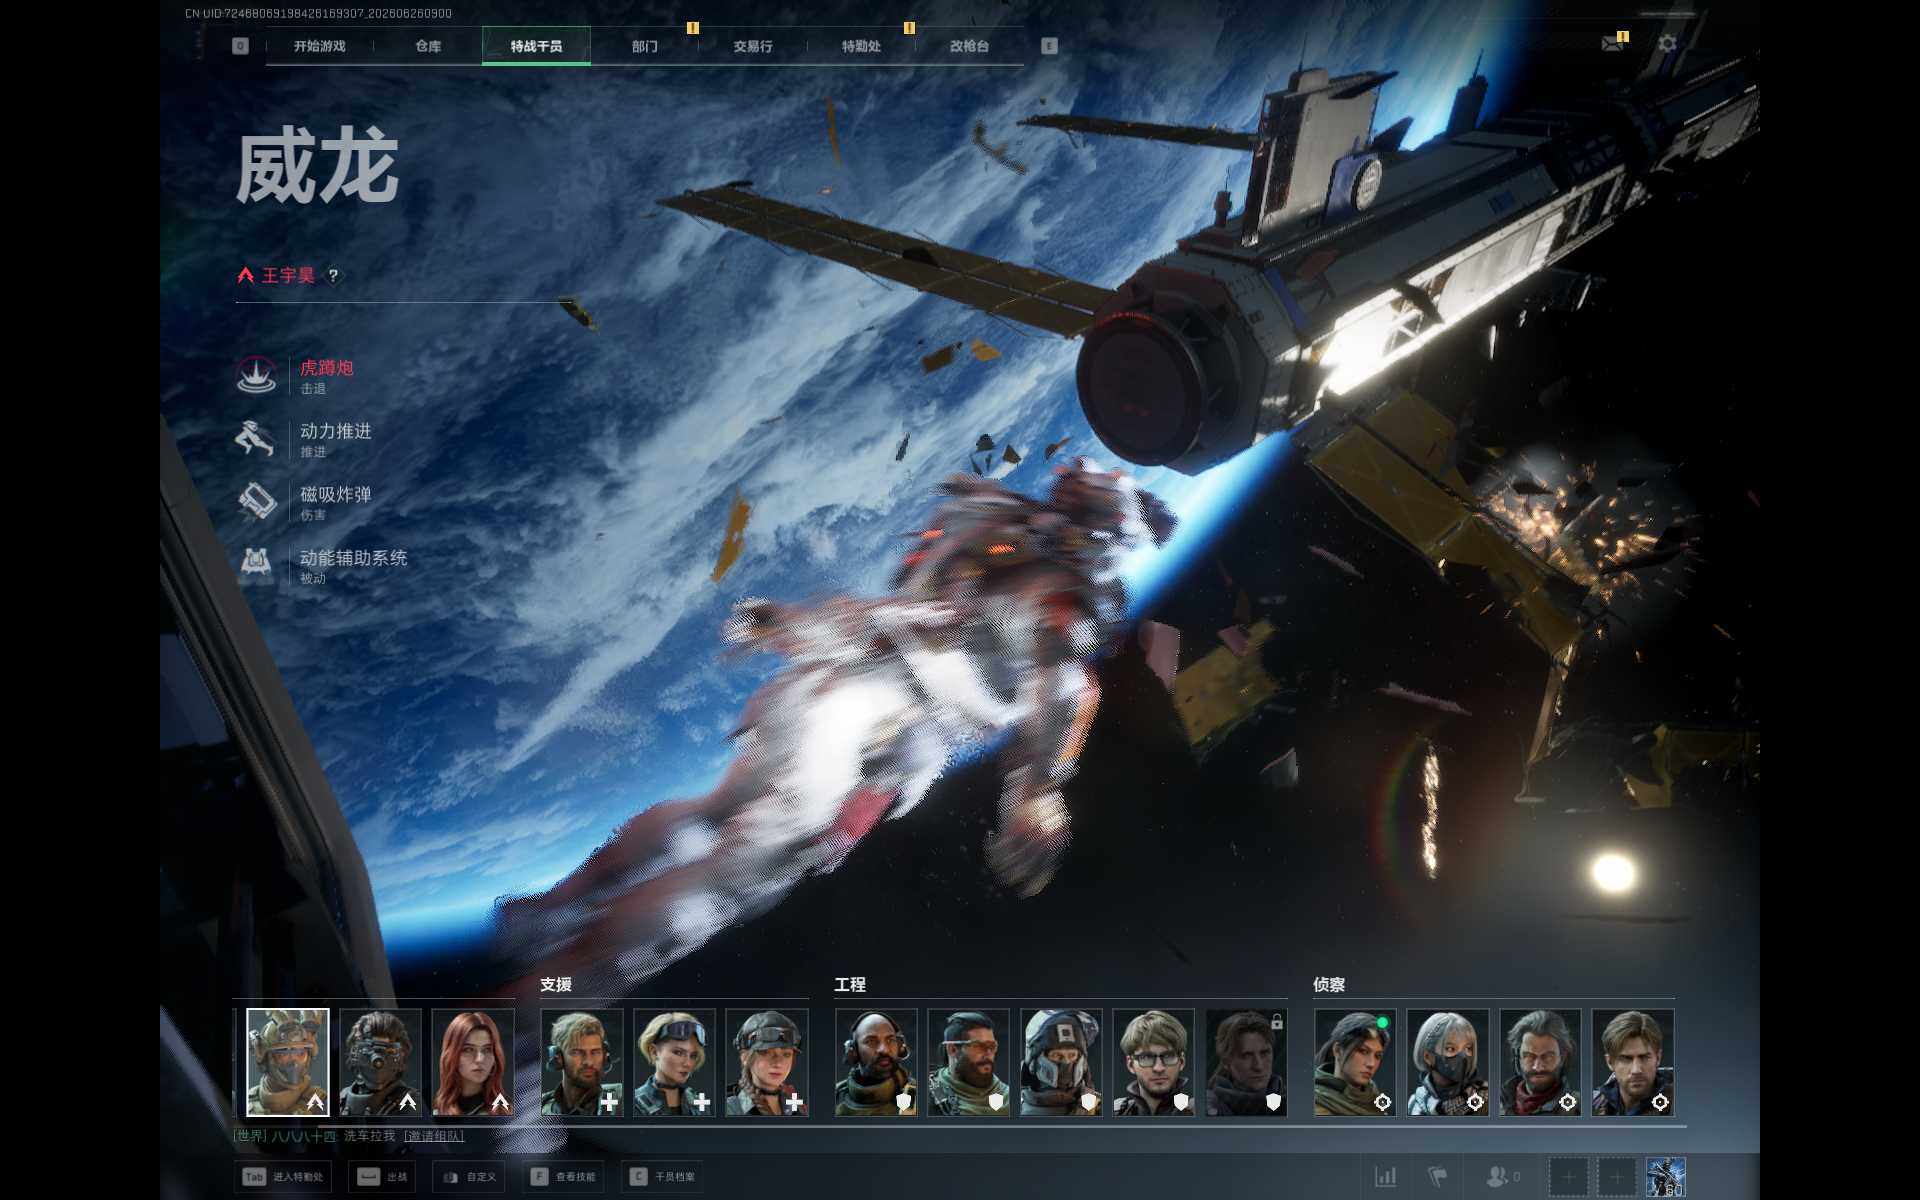The image size is (1920, 1200).
Task: Add teammate in second empty squad slot
Action: (1617, 1176)
